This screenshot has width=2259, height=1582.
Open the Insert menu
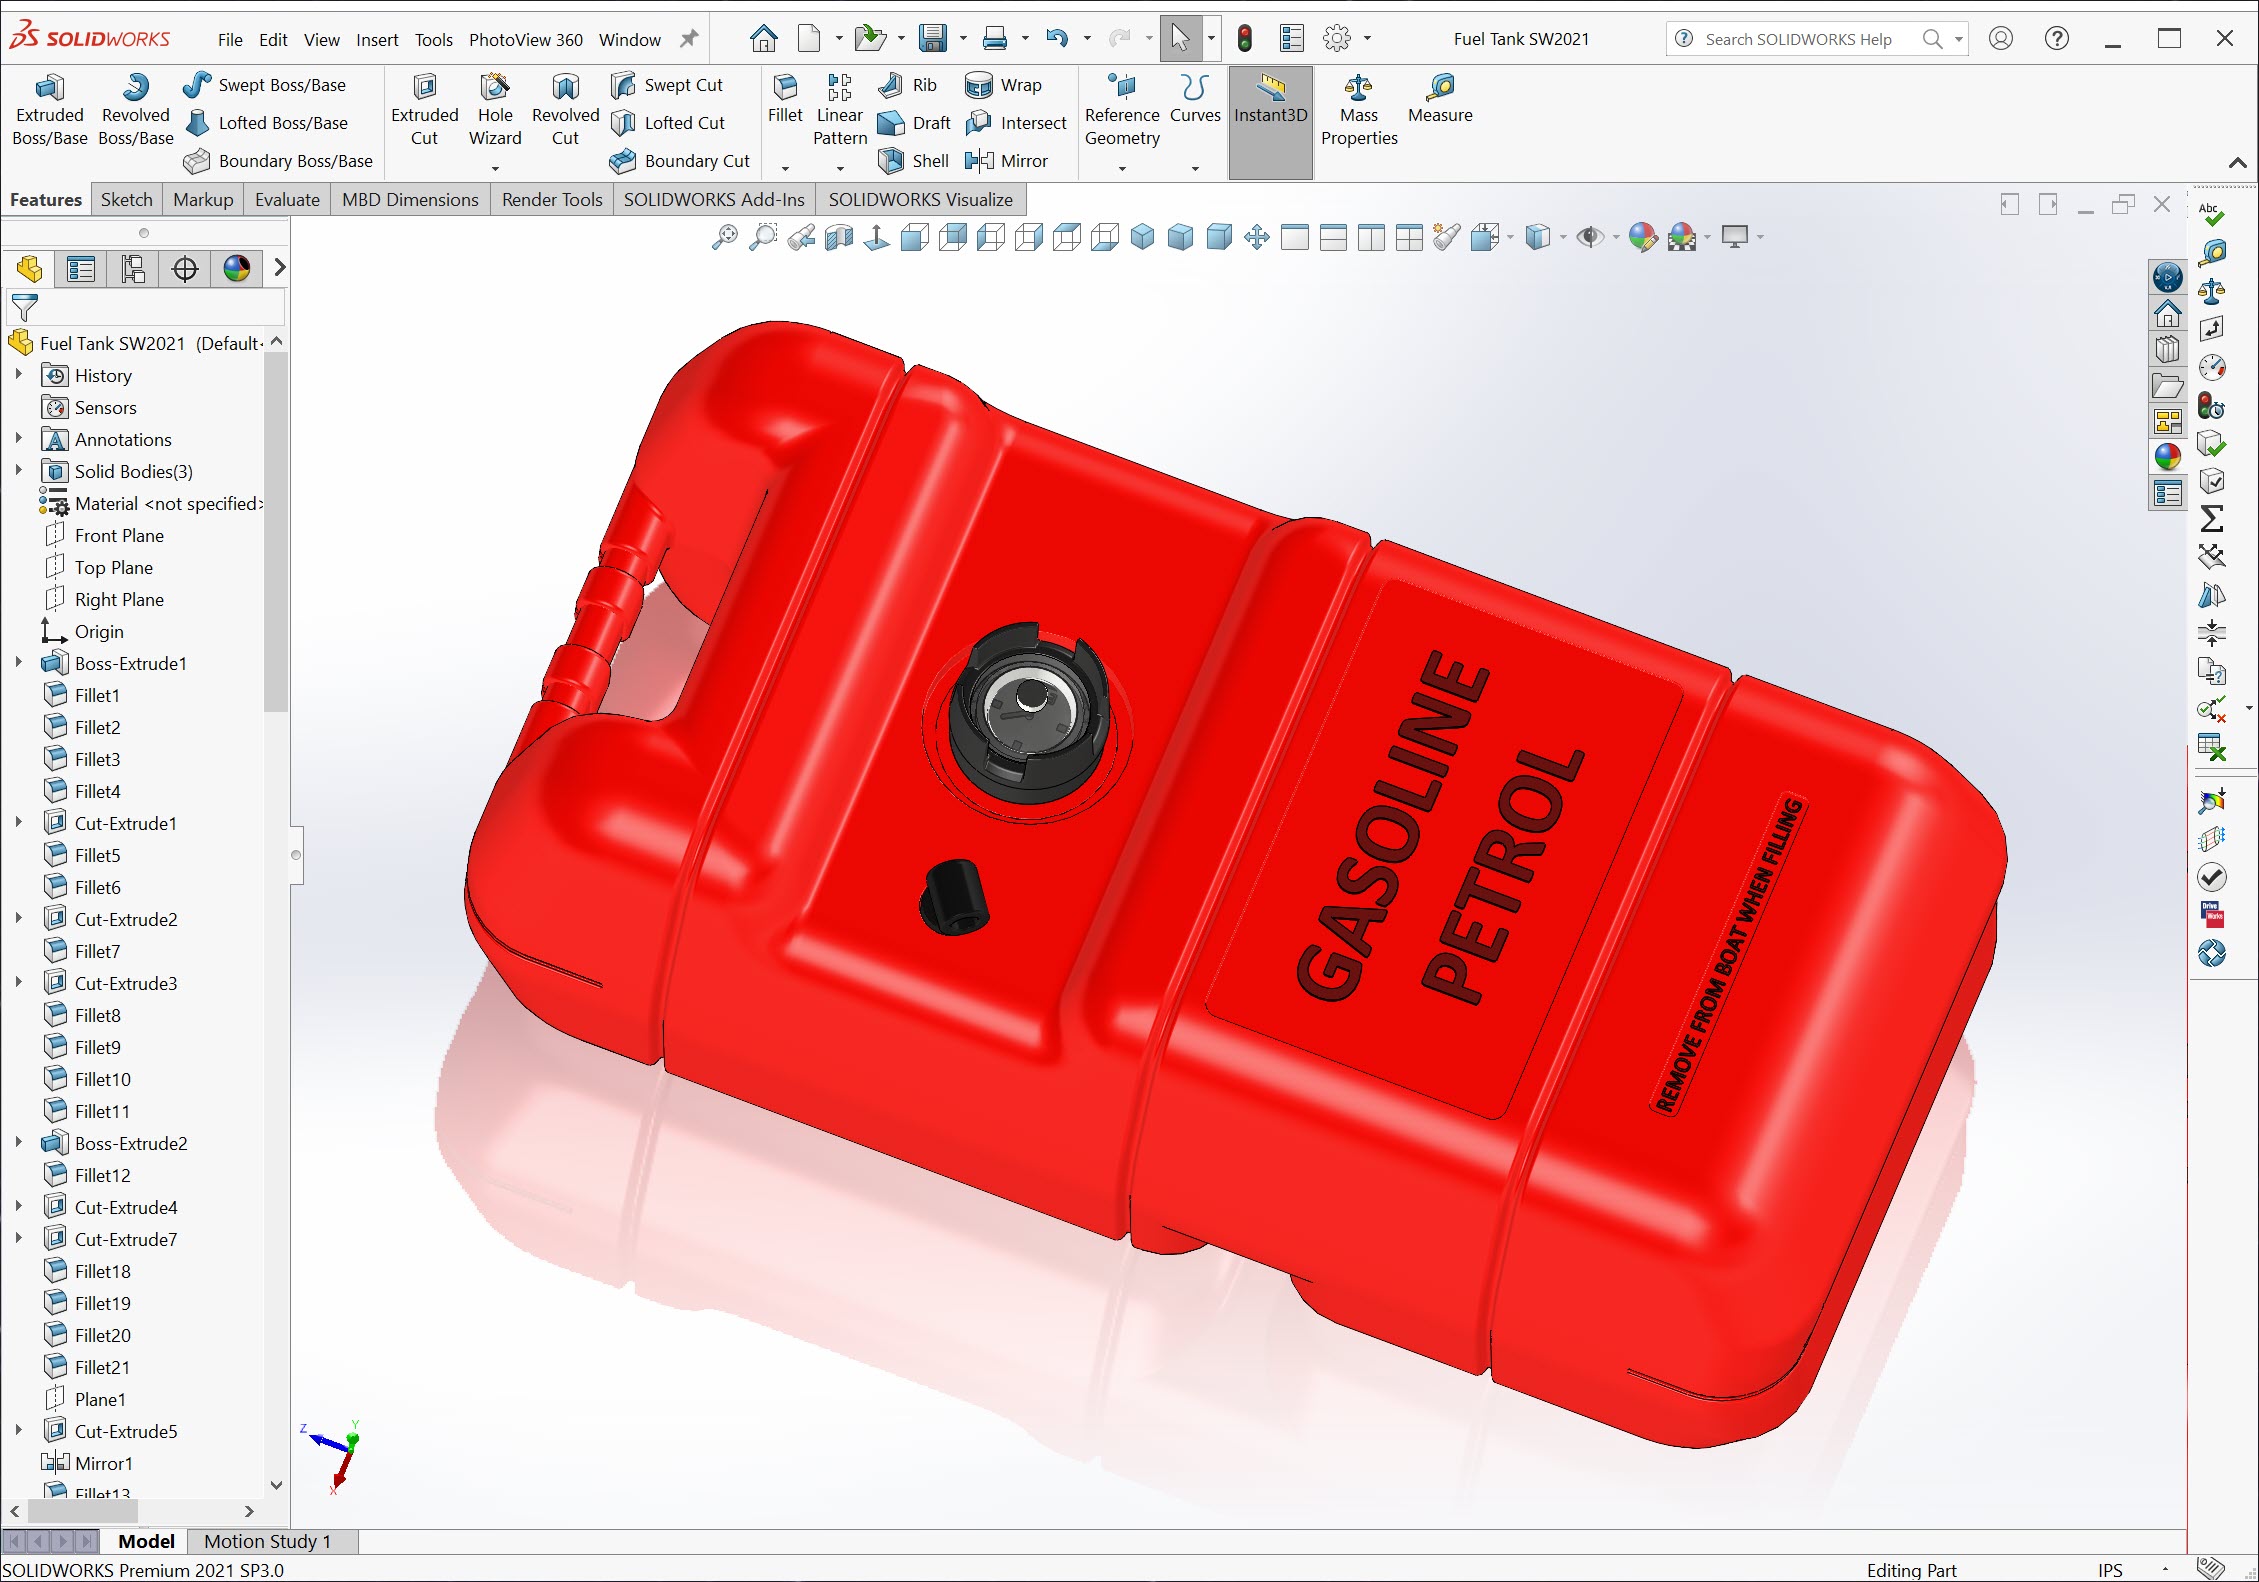pos(377,39)
